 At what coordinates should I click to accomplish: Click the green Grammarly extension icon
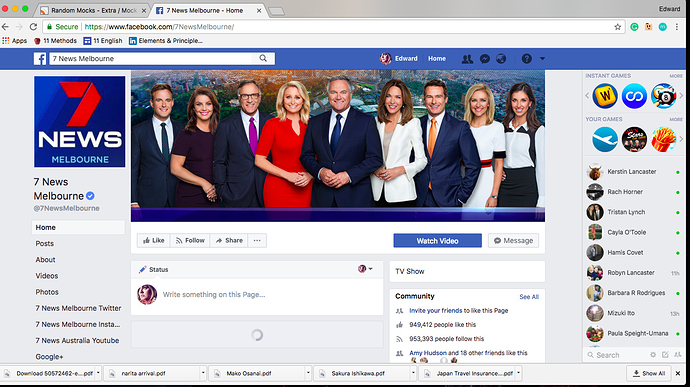pos(634,27)
